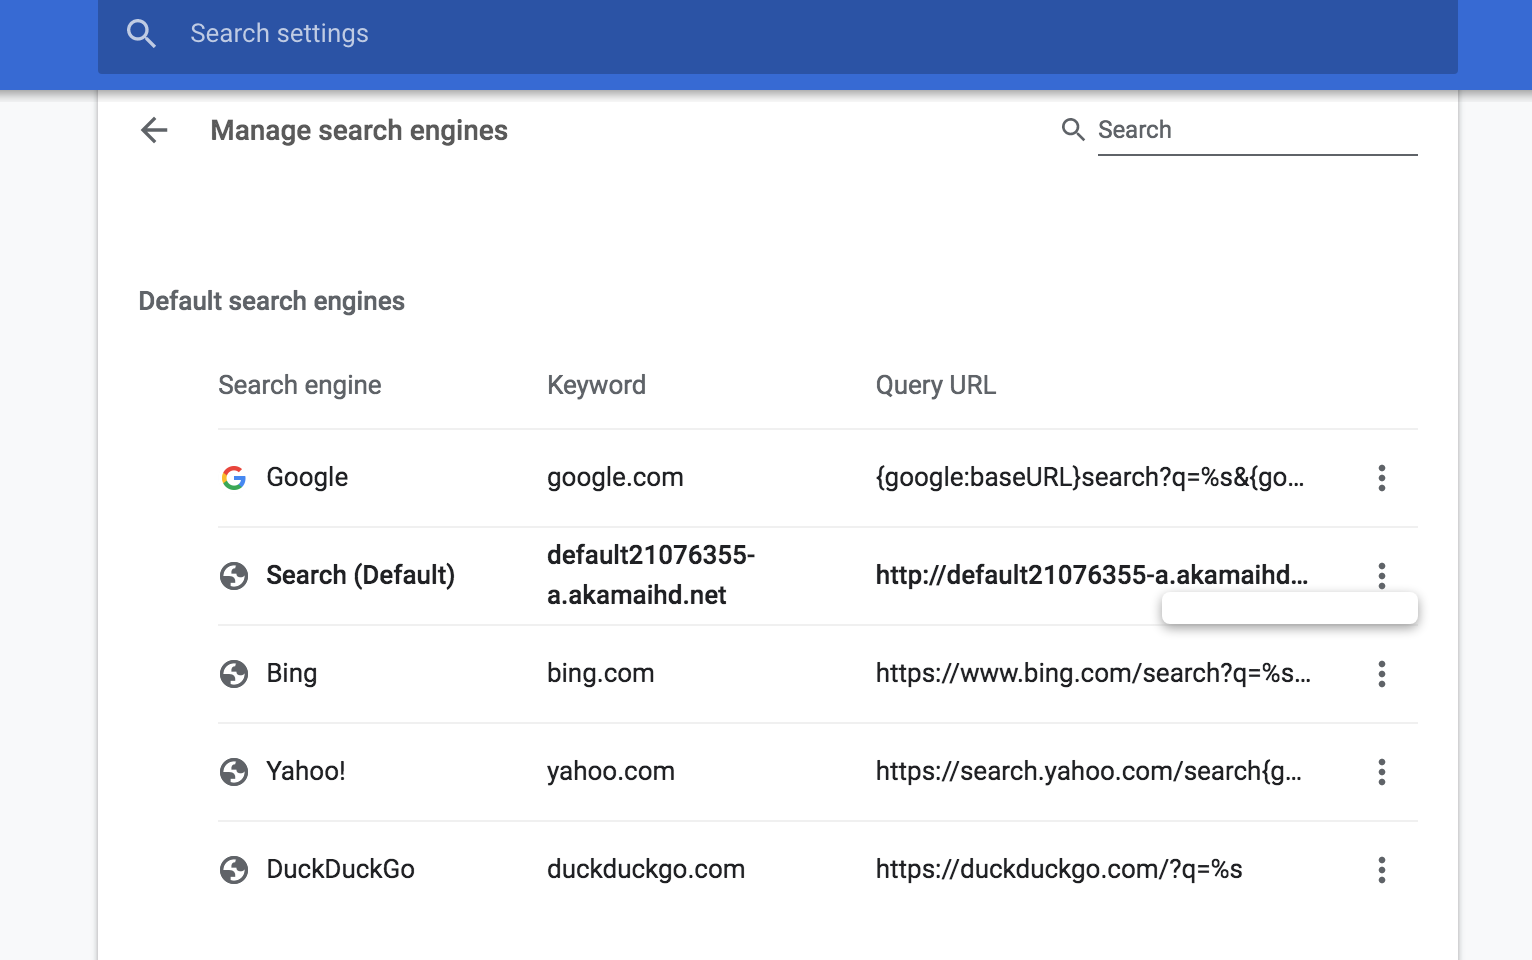Open more actions for Bing
The height and width of the screenshot is (960, 1532).
pyautogui.click(x=1381, y=674)
